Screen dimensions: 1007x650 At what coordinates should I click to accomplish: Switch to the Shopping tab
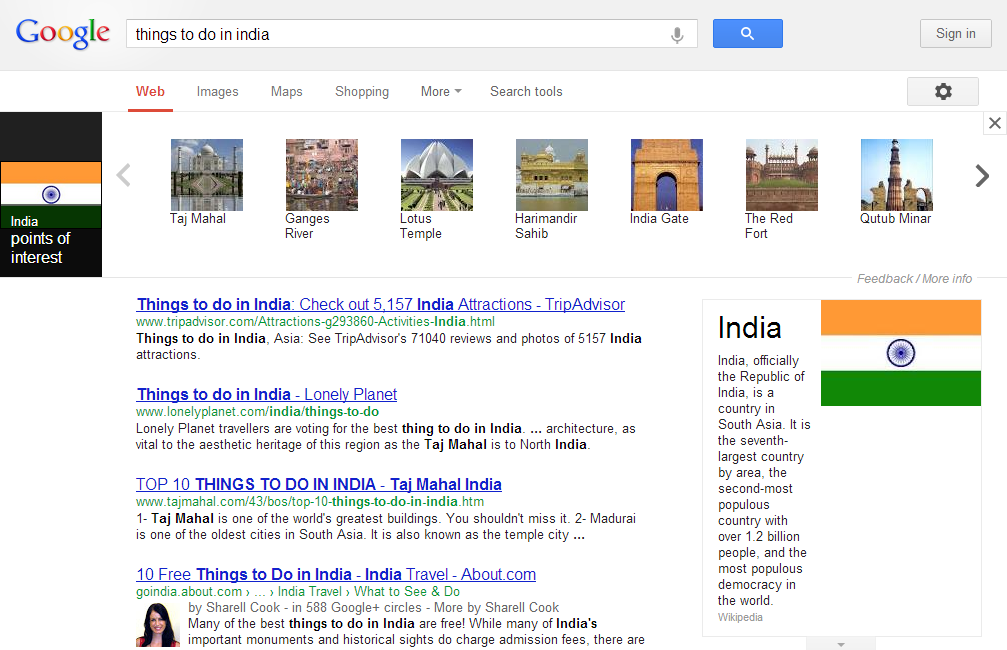362,92
